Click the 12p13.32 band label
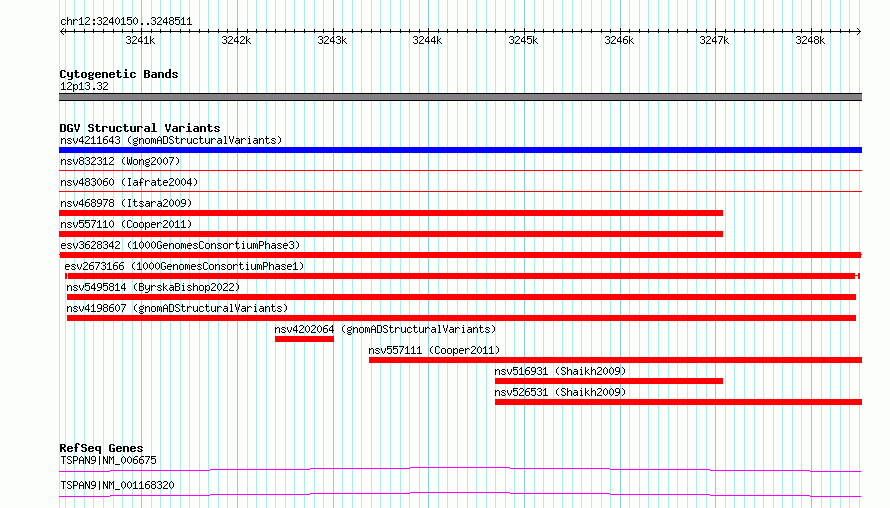Screen dimensions: 890x508 (x=84, y=86)
